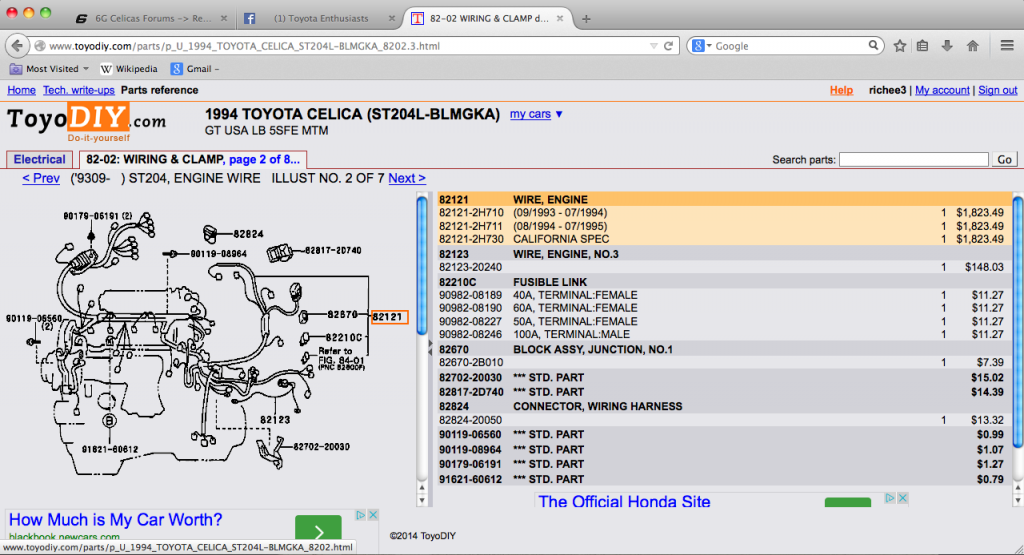1024x555 pixels.
Task: Bookmark this page with star icon
Action: [900, 46]
